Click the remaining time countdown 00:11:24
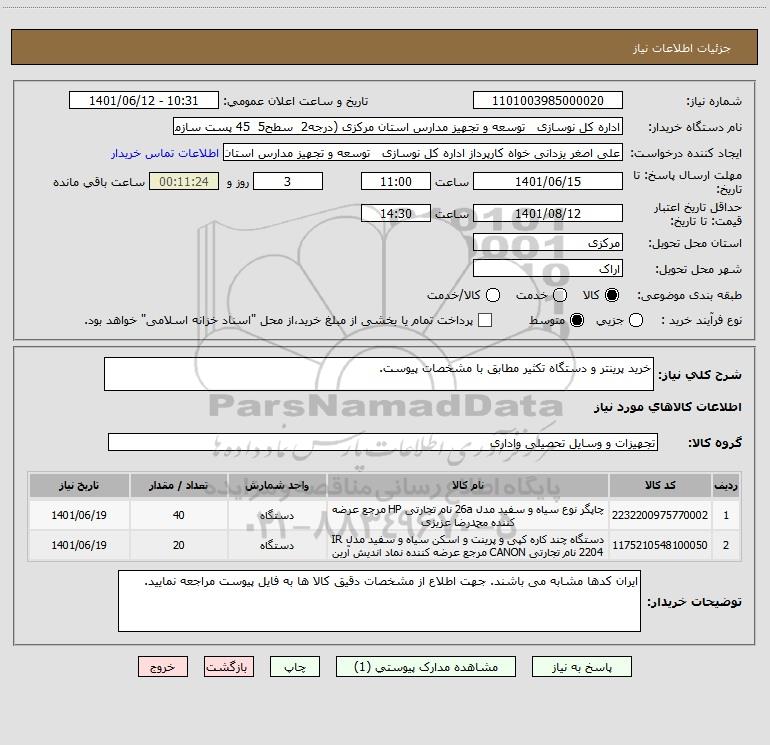The image size is (770, 745). 184,181
